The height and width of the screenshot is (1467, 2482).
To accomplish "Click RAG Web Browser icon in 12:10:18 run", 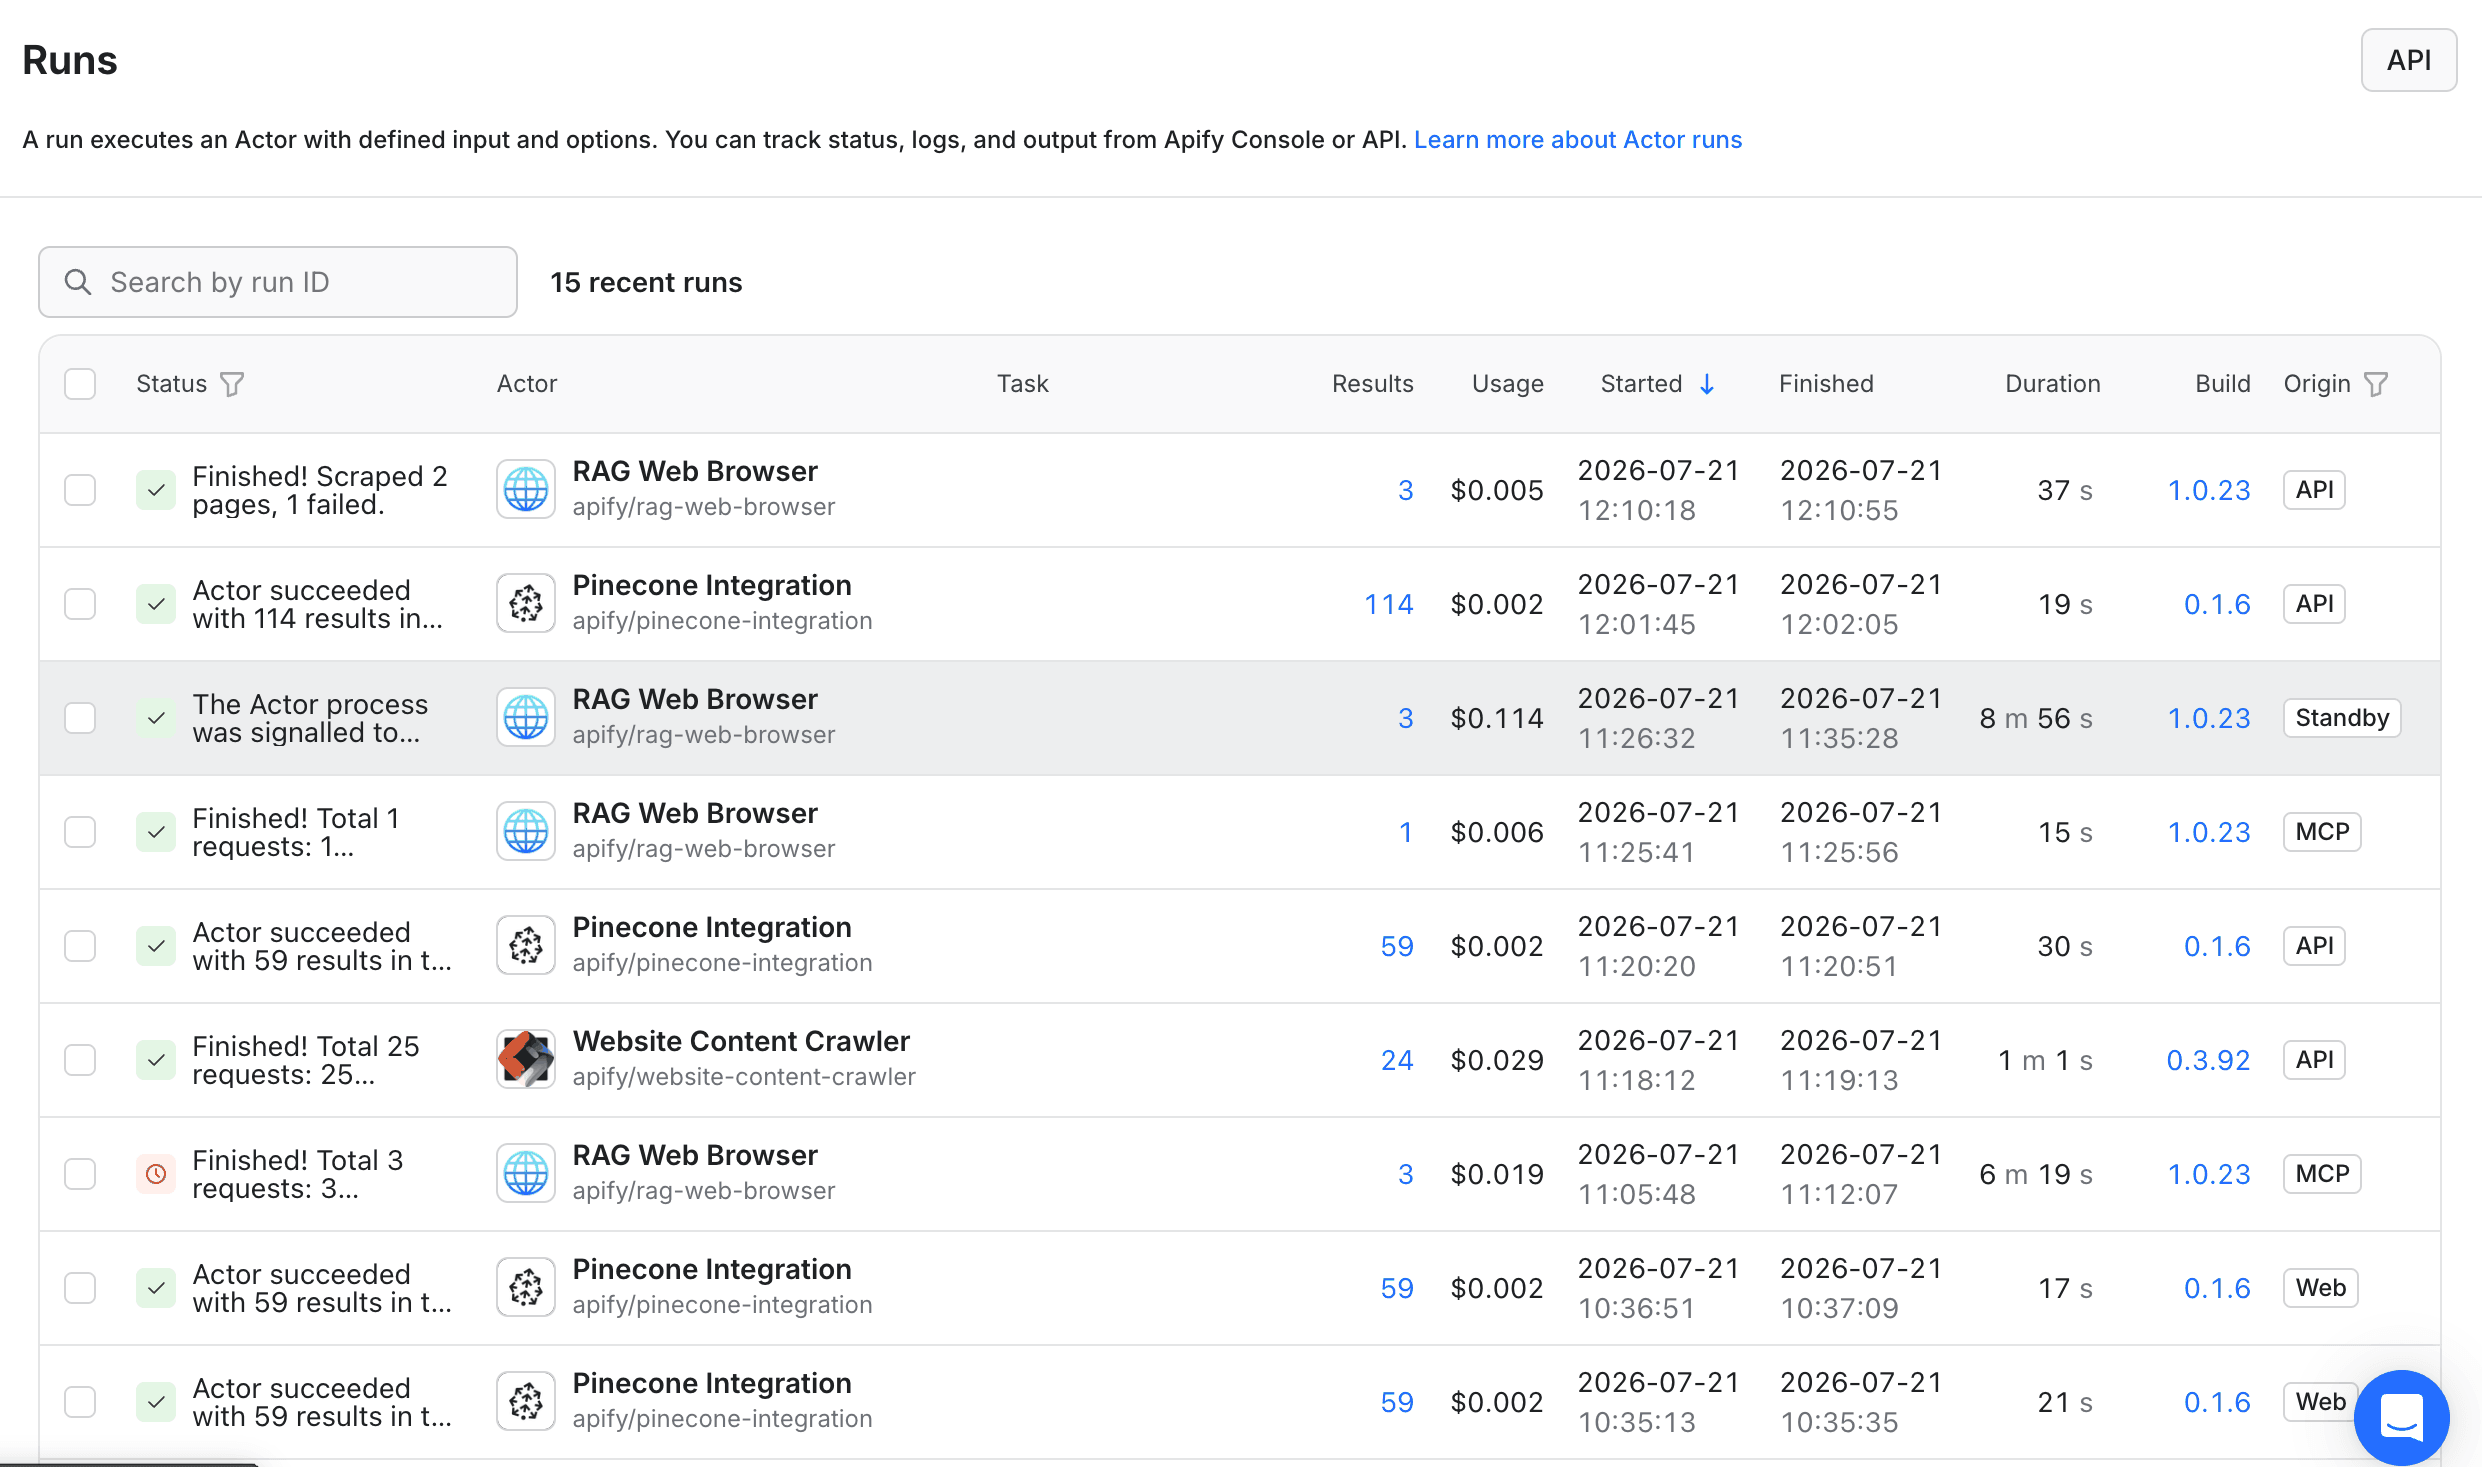I will tap(526, 490).
